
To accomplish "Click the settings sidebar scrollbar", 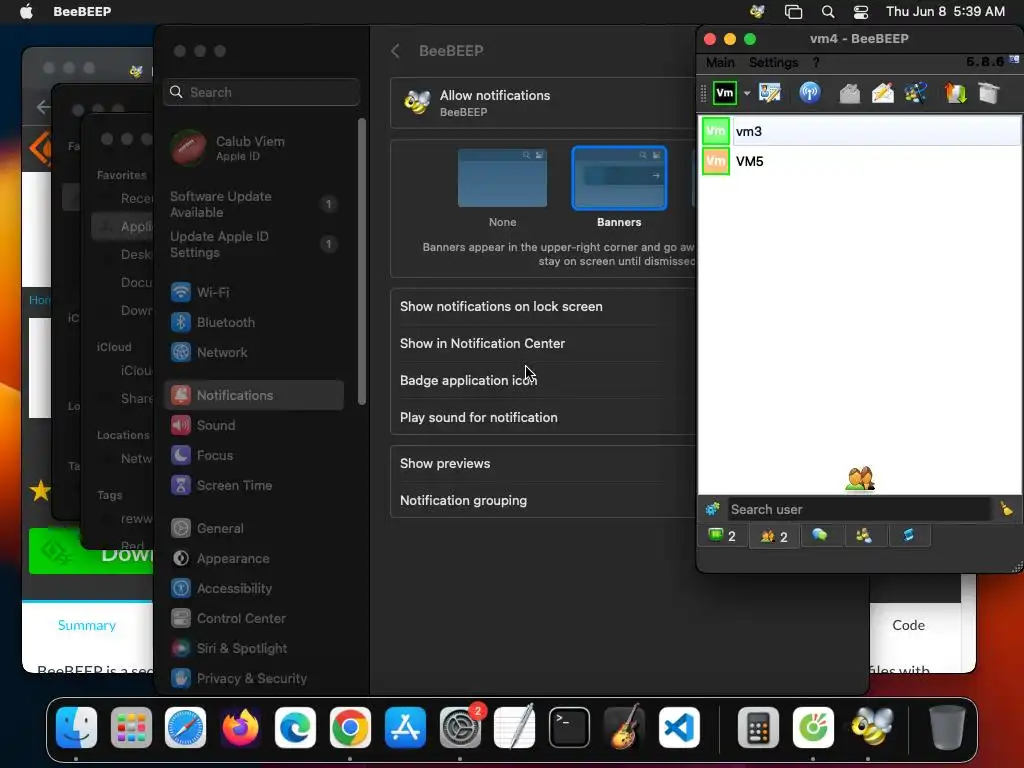I will click(x=362, y=261).
